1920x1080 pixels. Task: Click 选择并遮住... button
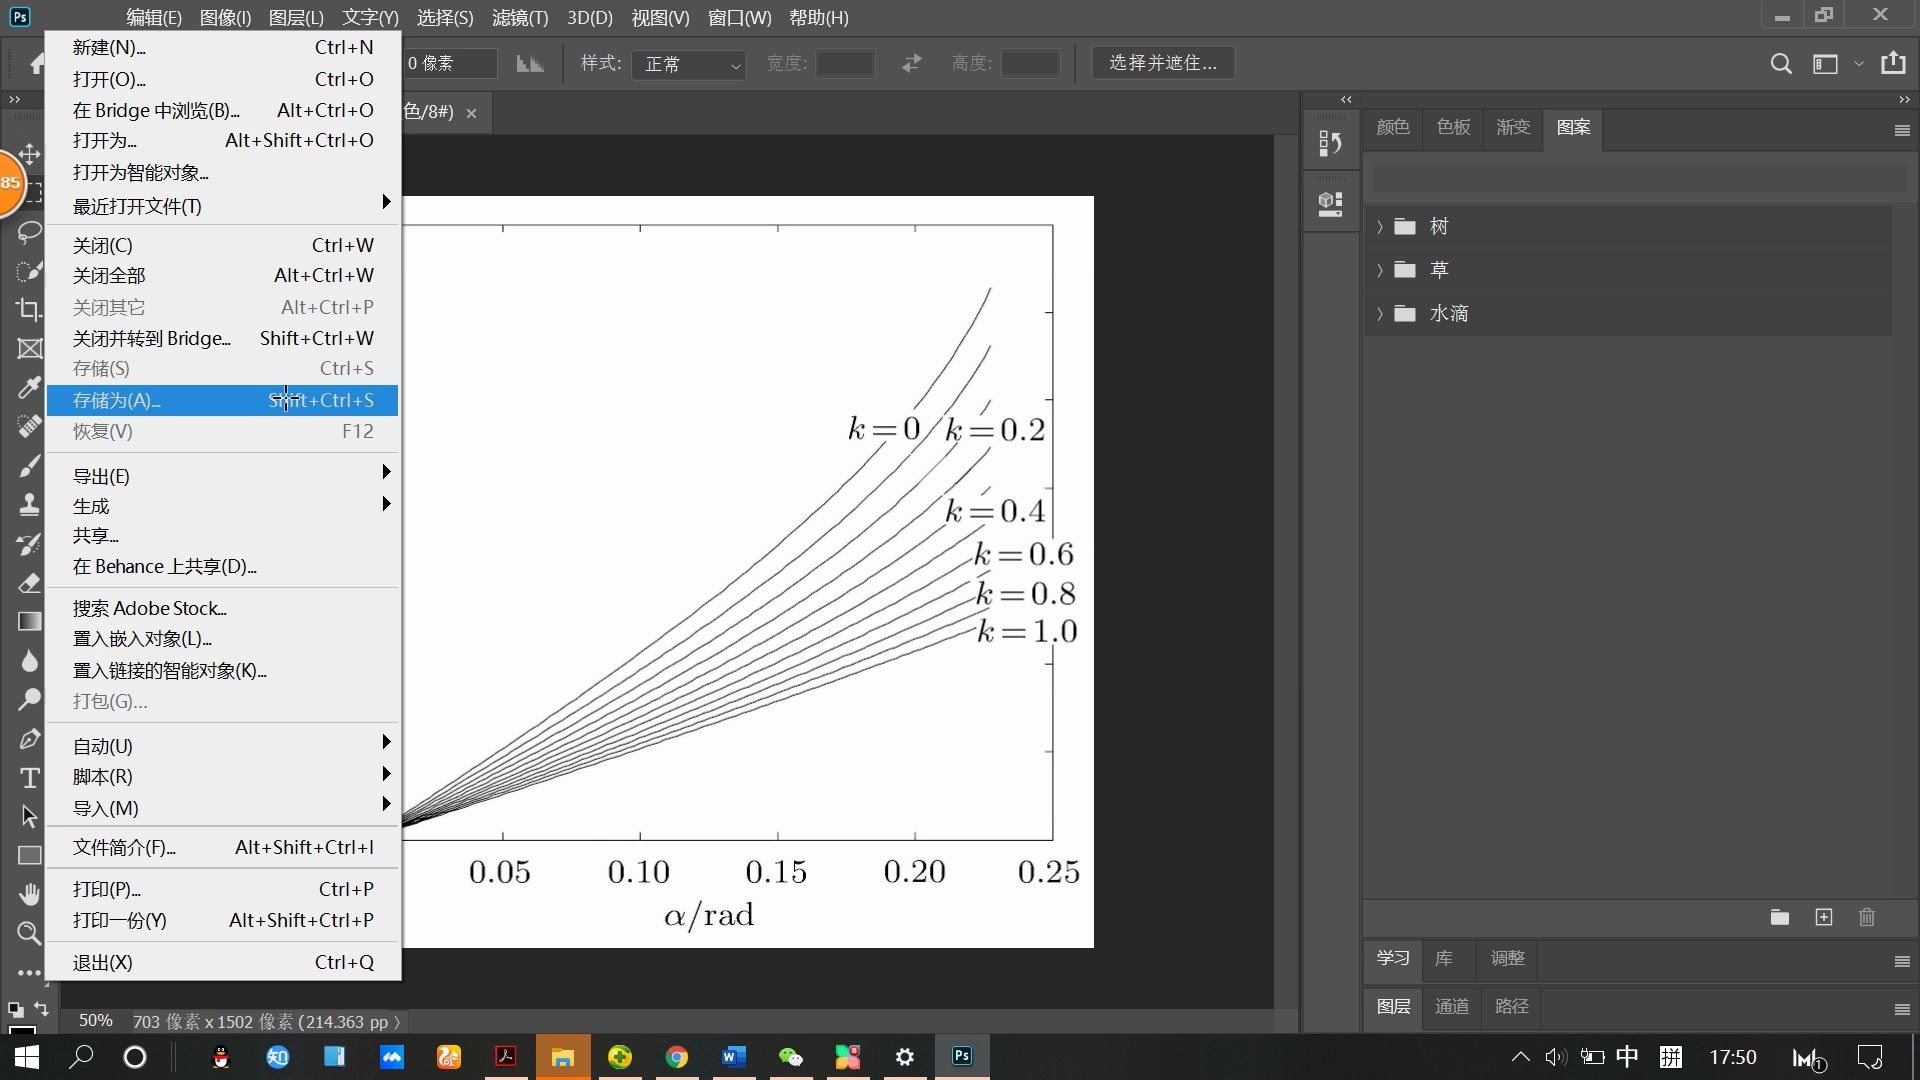1160,63
